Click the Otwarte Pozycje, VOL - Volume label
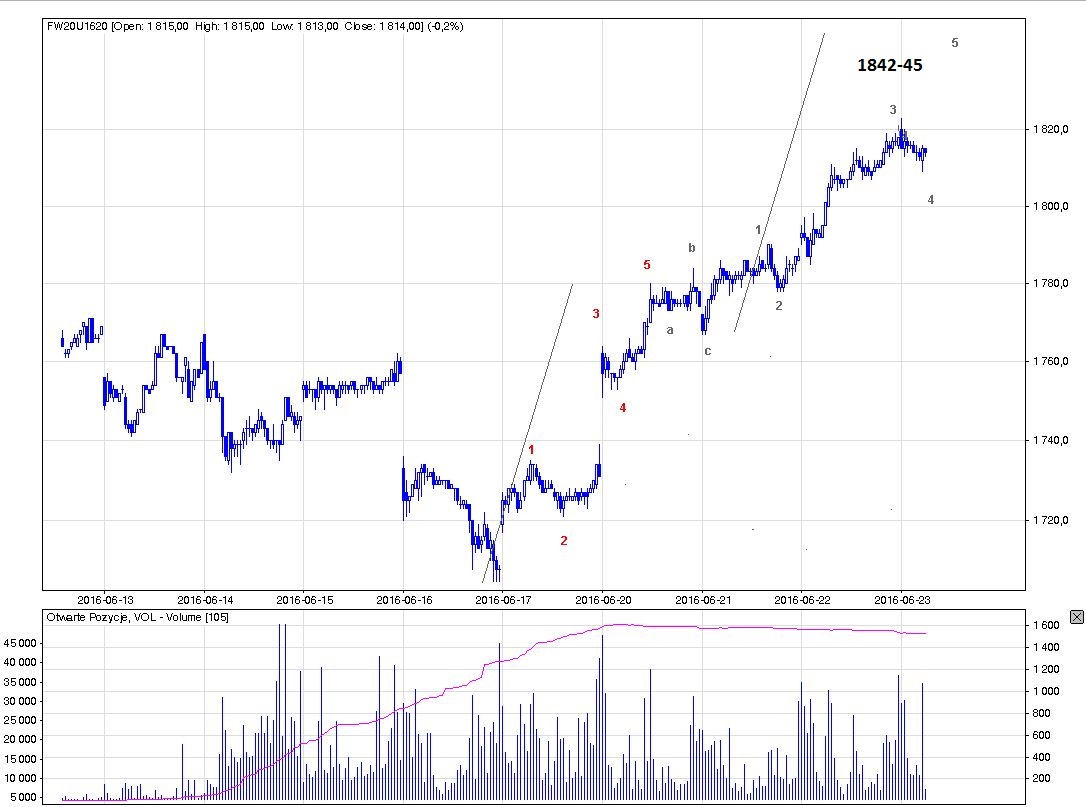Image resolution: width=1086 pixels, height=807 pixels. tap(137, 617)
